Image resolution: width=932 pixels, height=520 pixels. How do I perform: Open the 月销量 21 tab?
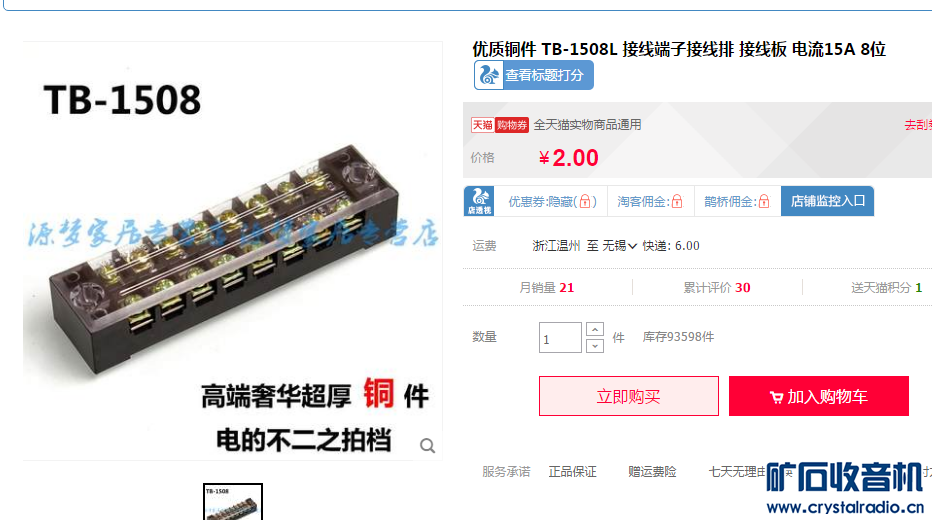pos(547,288)
